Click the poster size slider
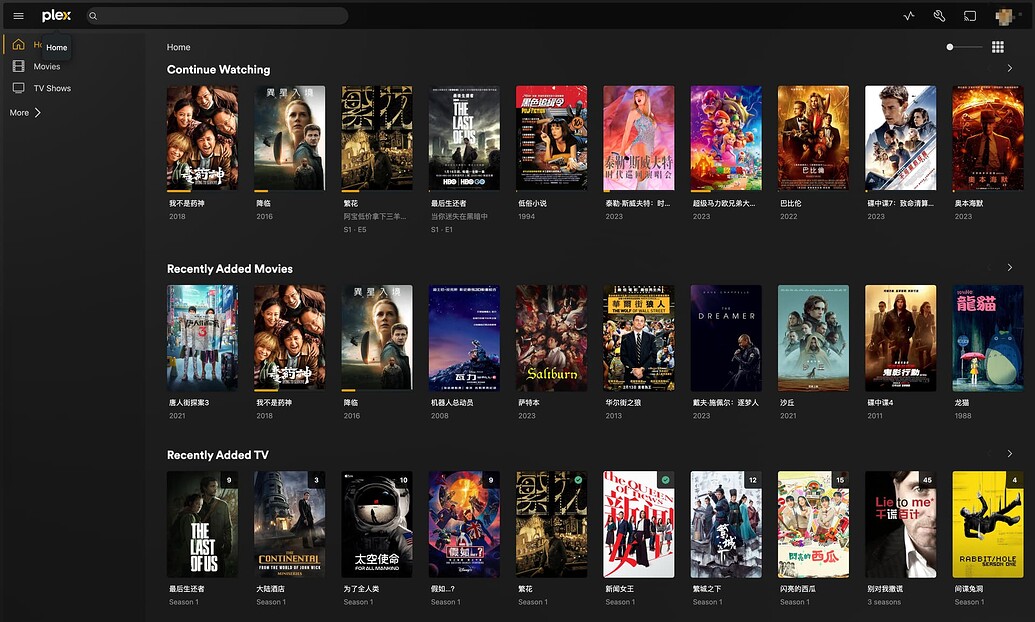Image resolution: width=1035 pixels, height=622 pixels. click(965, 47)
